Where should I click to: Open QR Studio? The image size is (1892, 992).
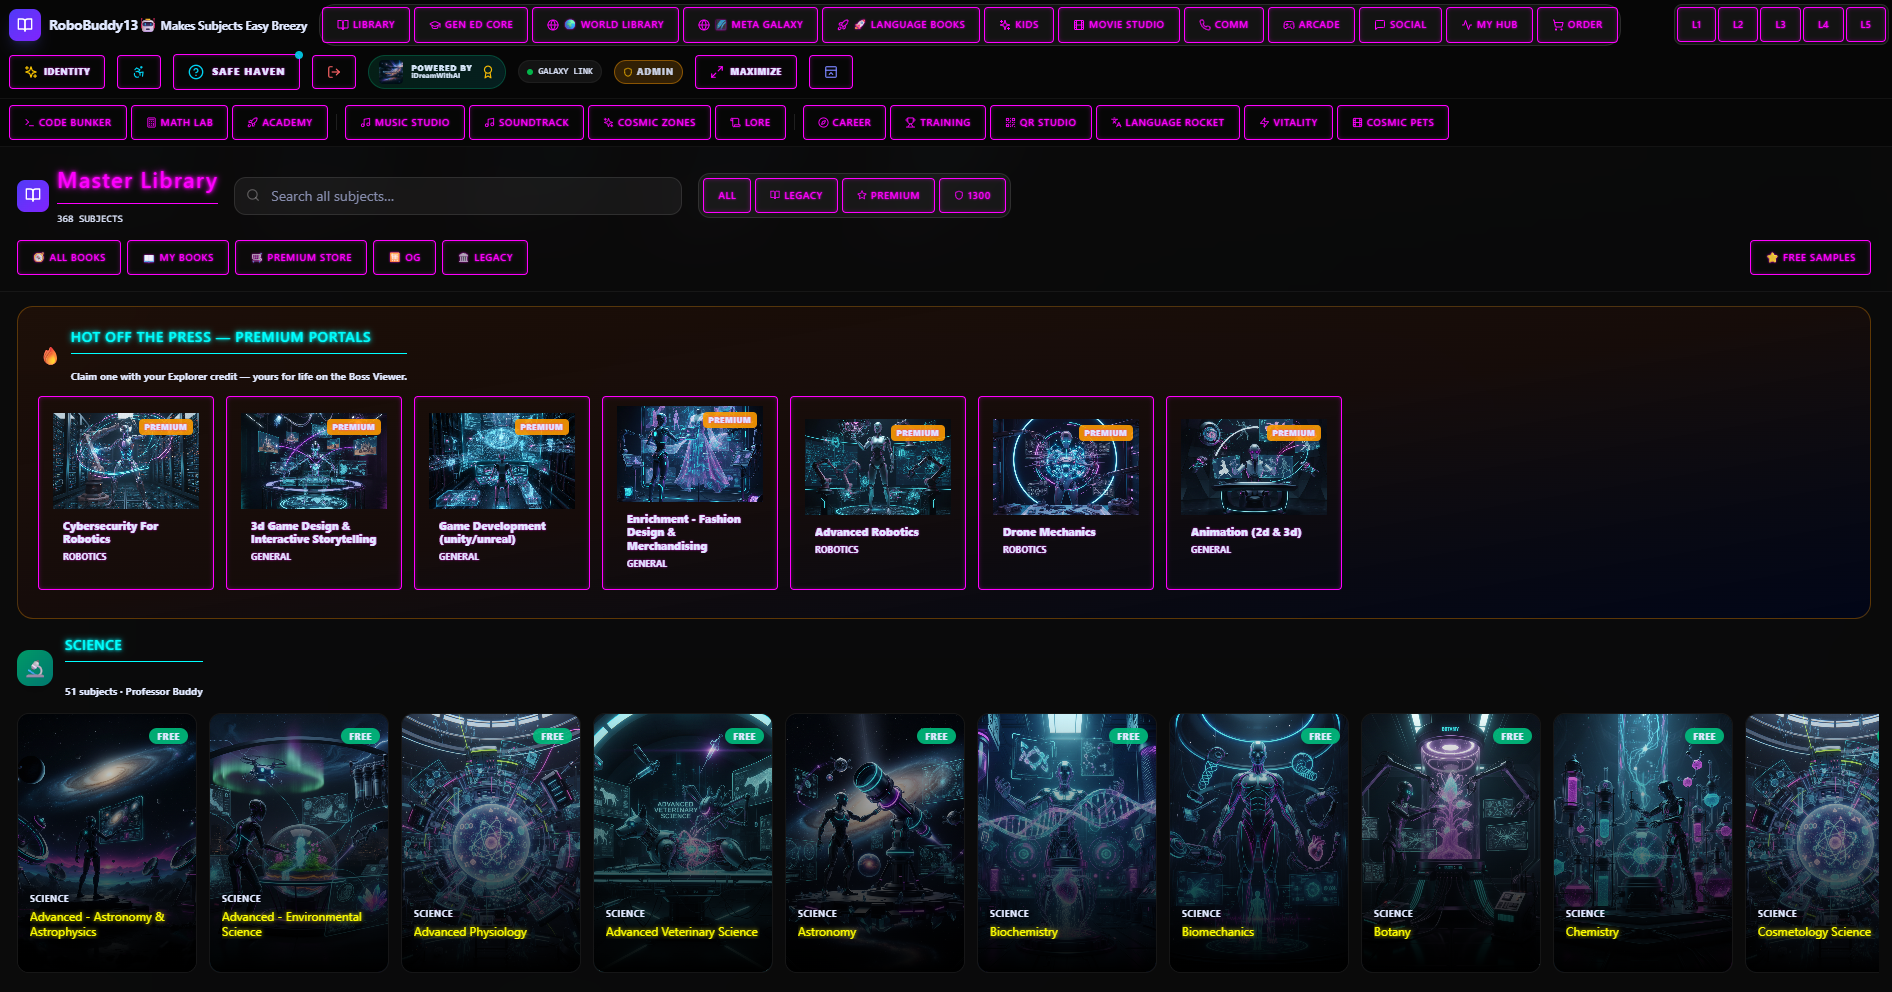tap(1041, 123)
